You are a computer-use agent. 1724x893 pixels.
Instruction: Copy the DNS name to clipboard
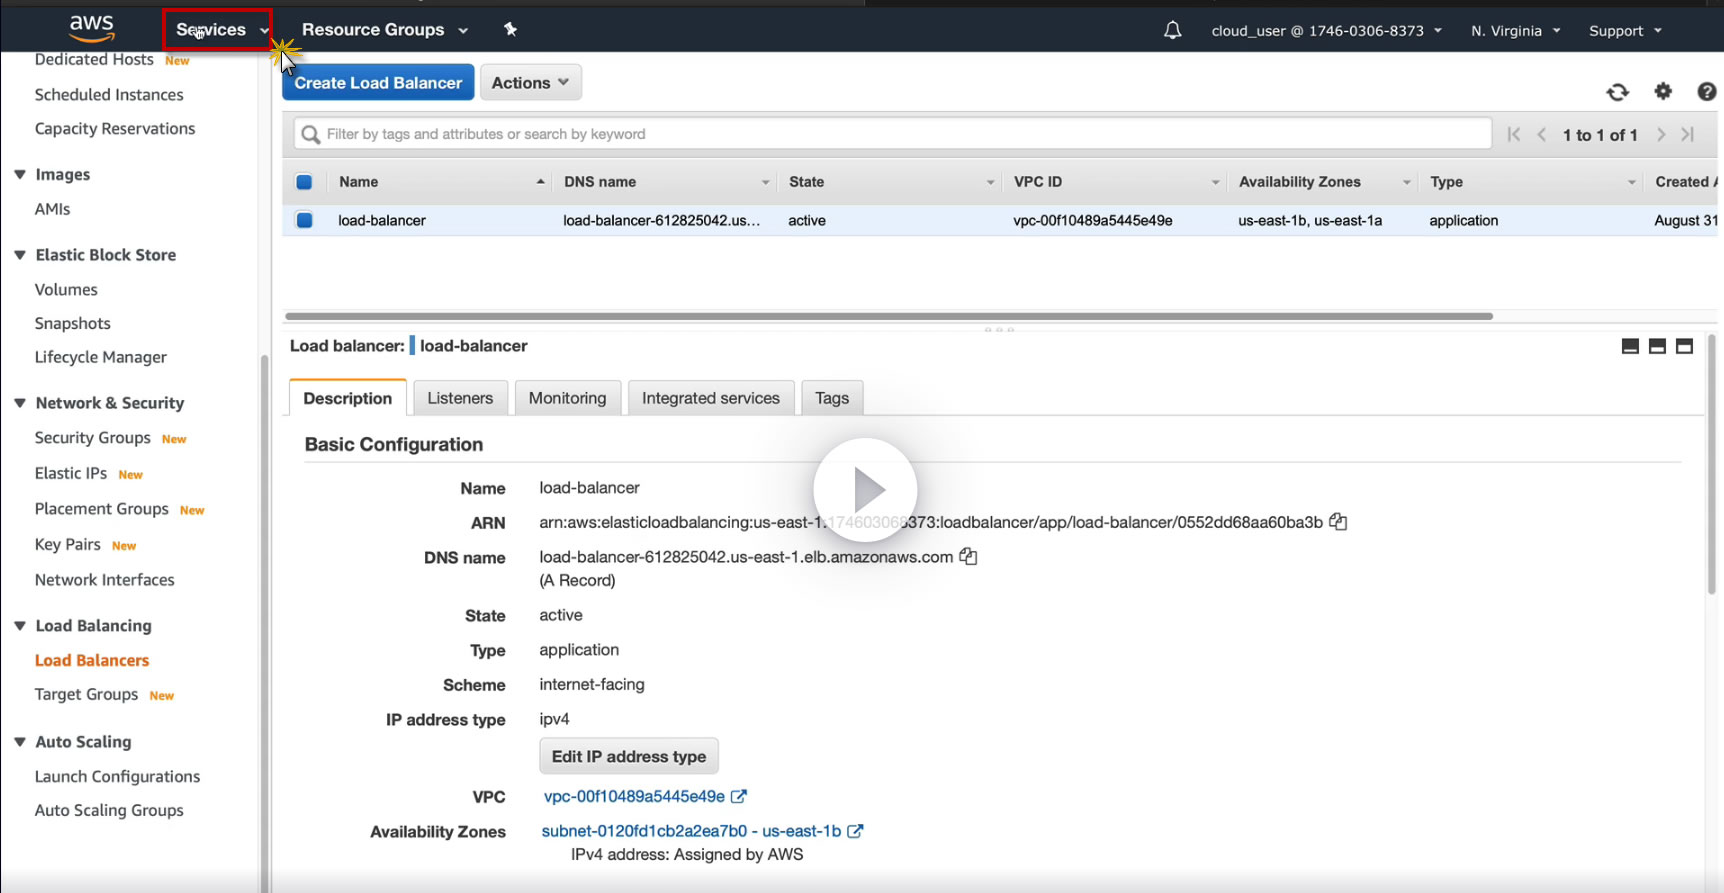coord(968,557)
